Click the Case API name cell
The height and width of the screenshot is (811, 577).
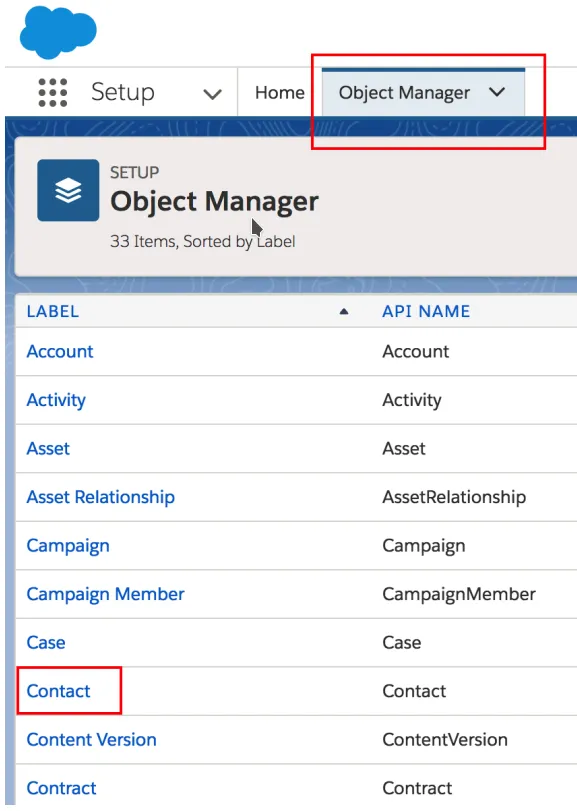[x=402, y=643]
